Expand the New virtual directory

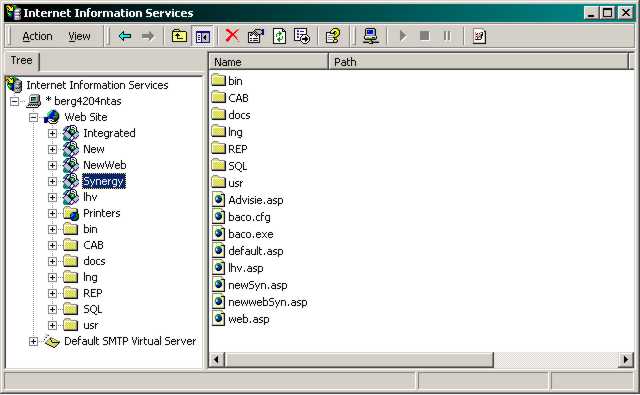point(52,149)
